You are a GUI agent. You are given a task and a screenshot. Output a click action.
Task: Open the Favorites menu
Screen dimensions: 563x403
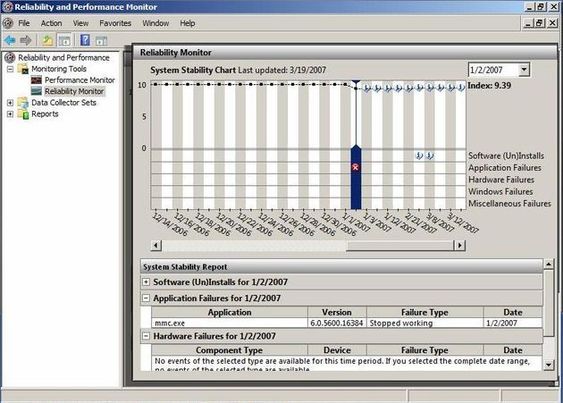(115, 23)
